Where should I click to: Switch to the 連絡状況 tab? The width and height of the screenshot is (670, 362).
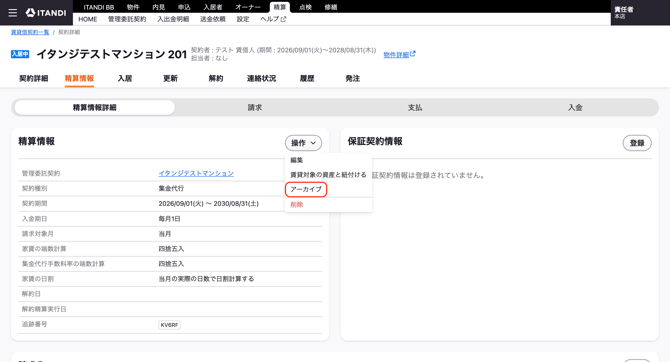point(261,79)
